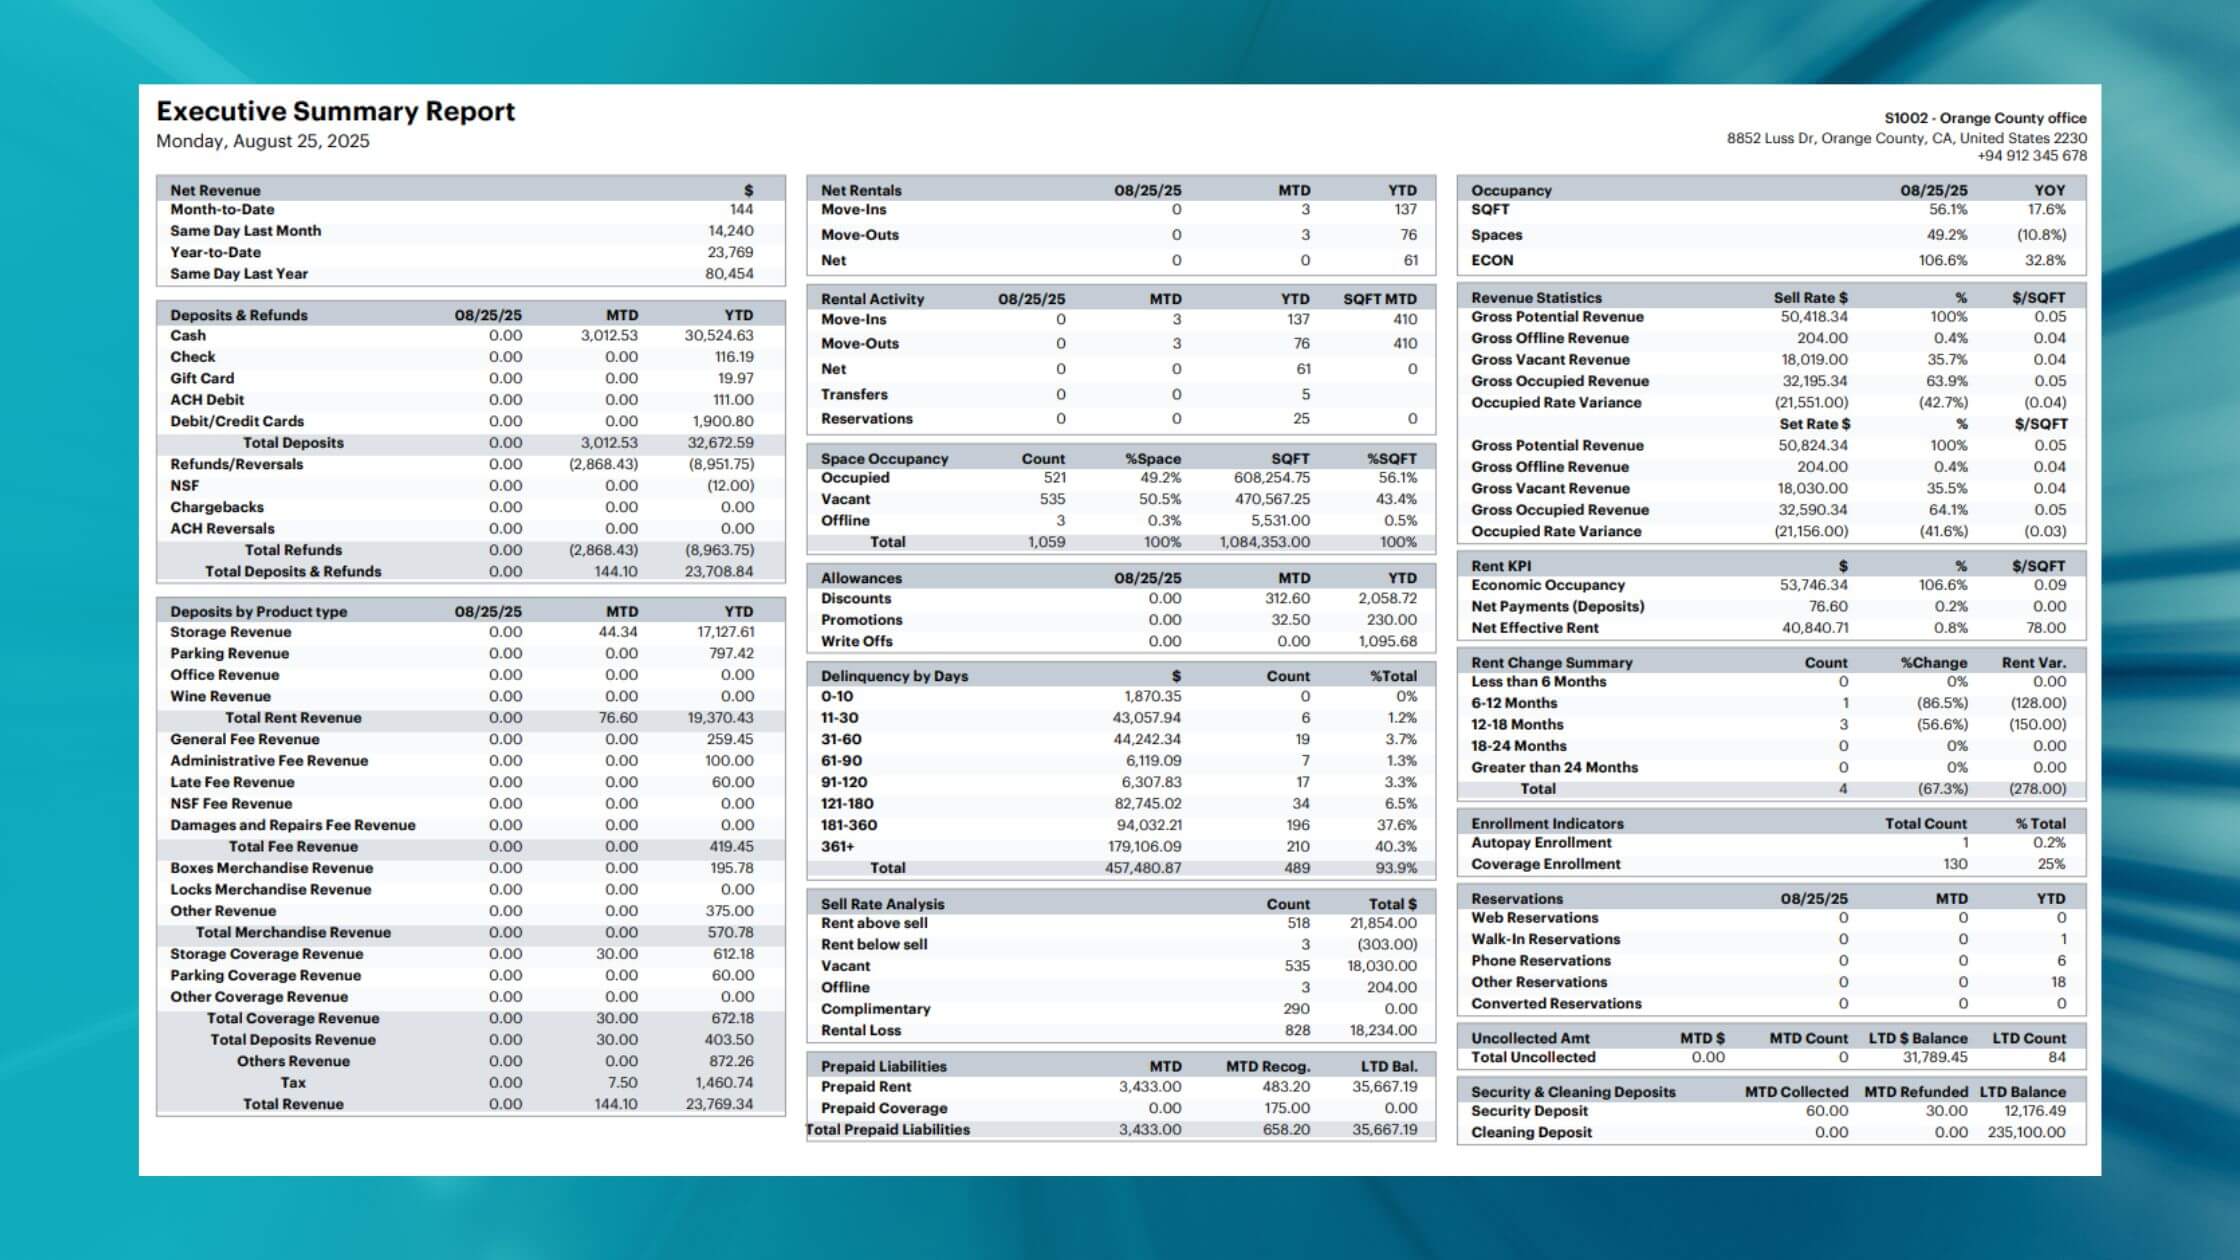Screen dimensions: 2240x1260
Task: Click the S1002 - Orange County office heading
Action: click(1985, 118)
